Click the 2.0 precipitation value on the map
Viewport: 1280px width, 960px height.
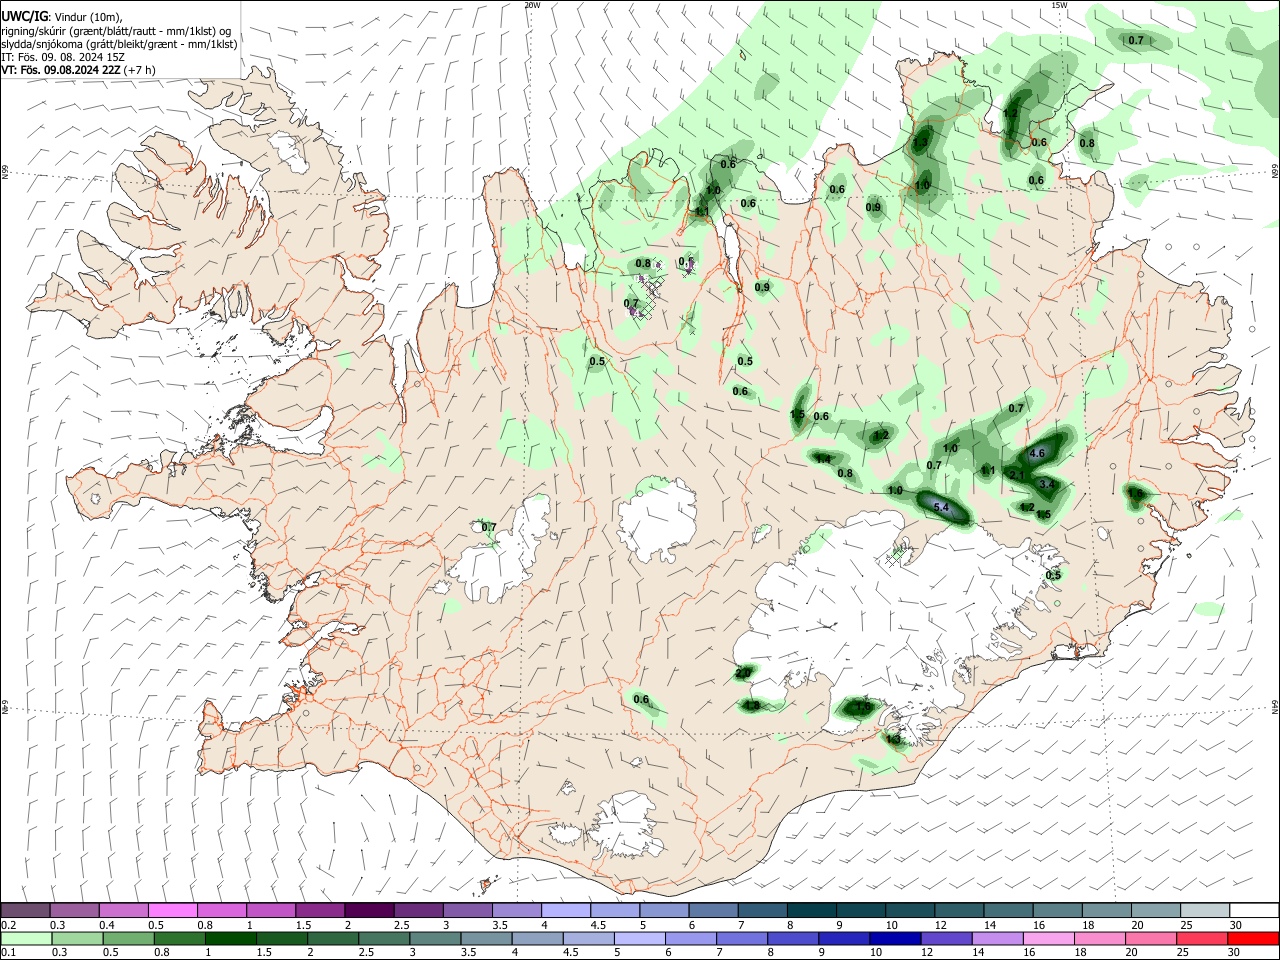pos(743,673)
